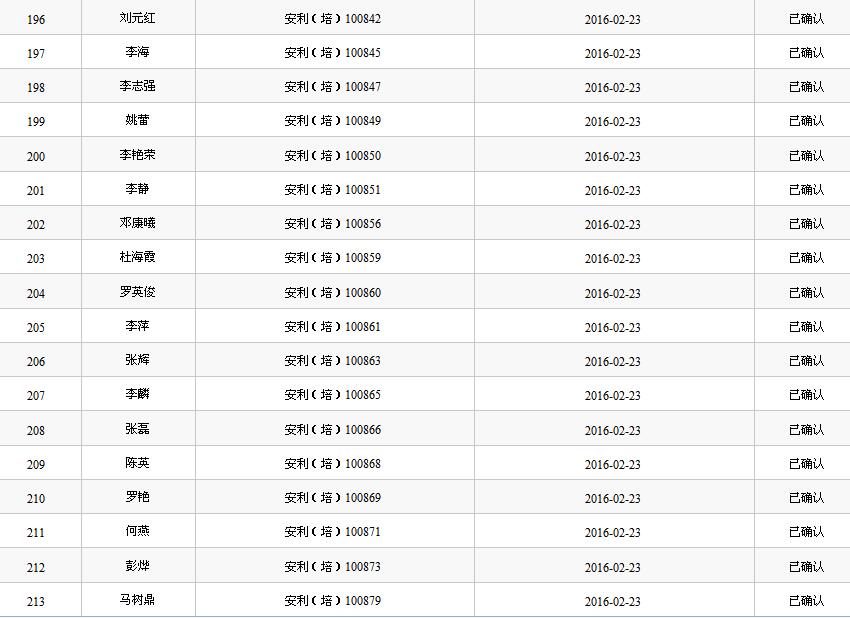Click the 已确认 status in row 202
The height and width of the screenshot is (618, 850).
(806, 224)
